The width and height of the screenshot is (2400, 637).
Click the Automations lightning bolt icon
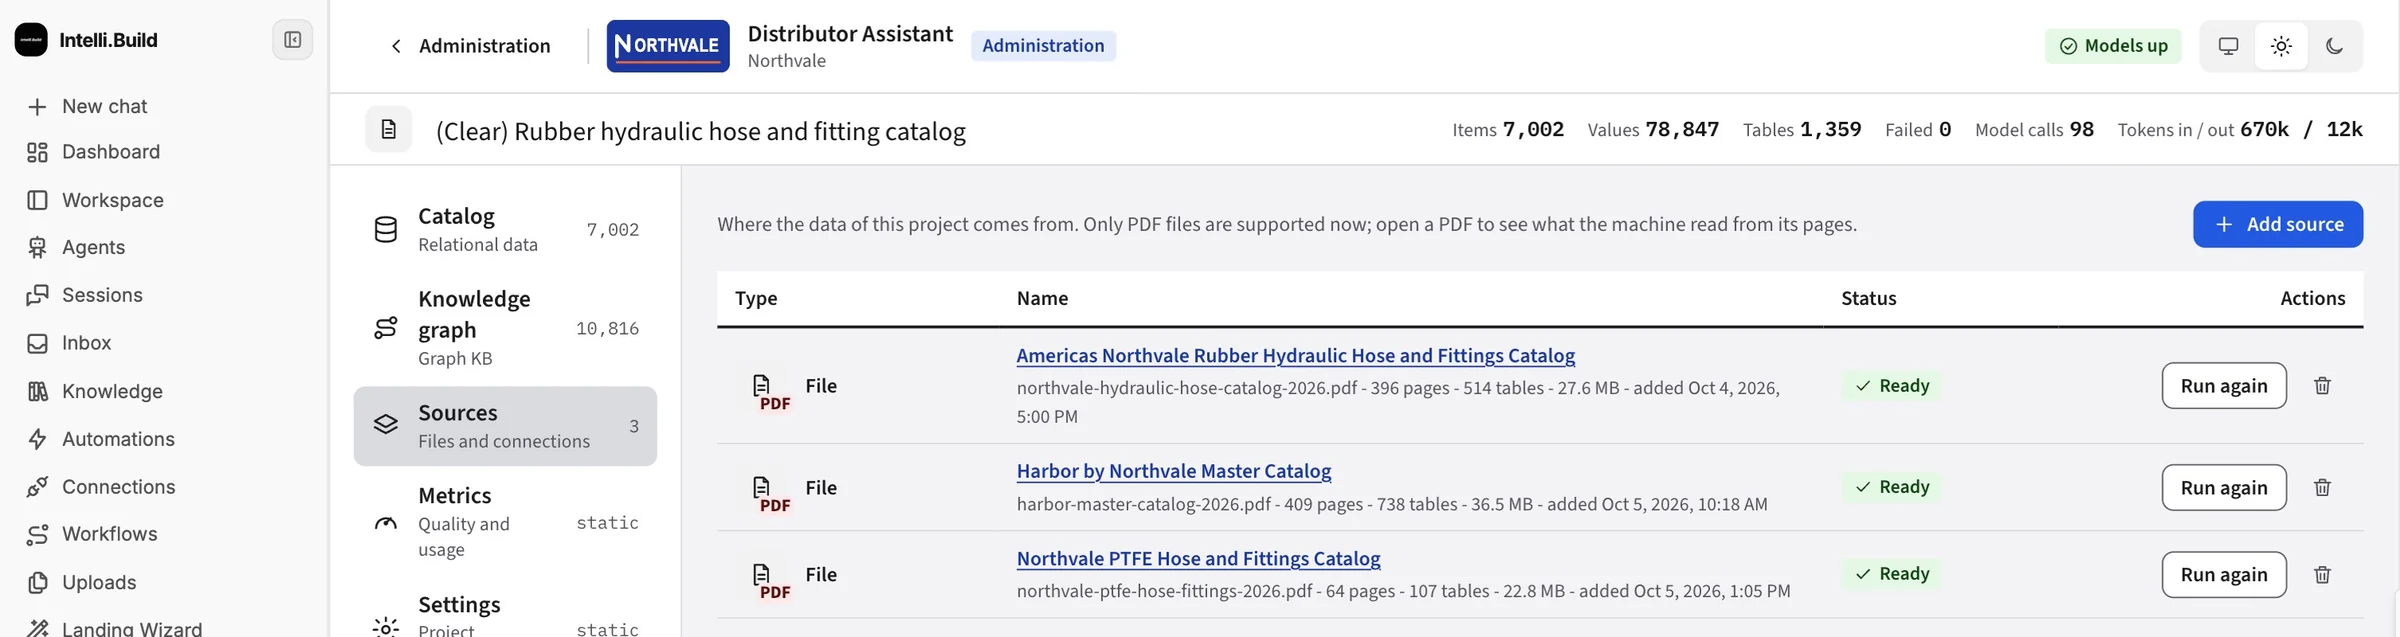[37, 439]
